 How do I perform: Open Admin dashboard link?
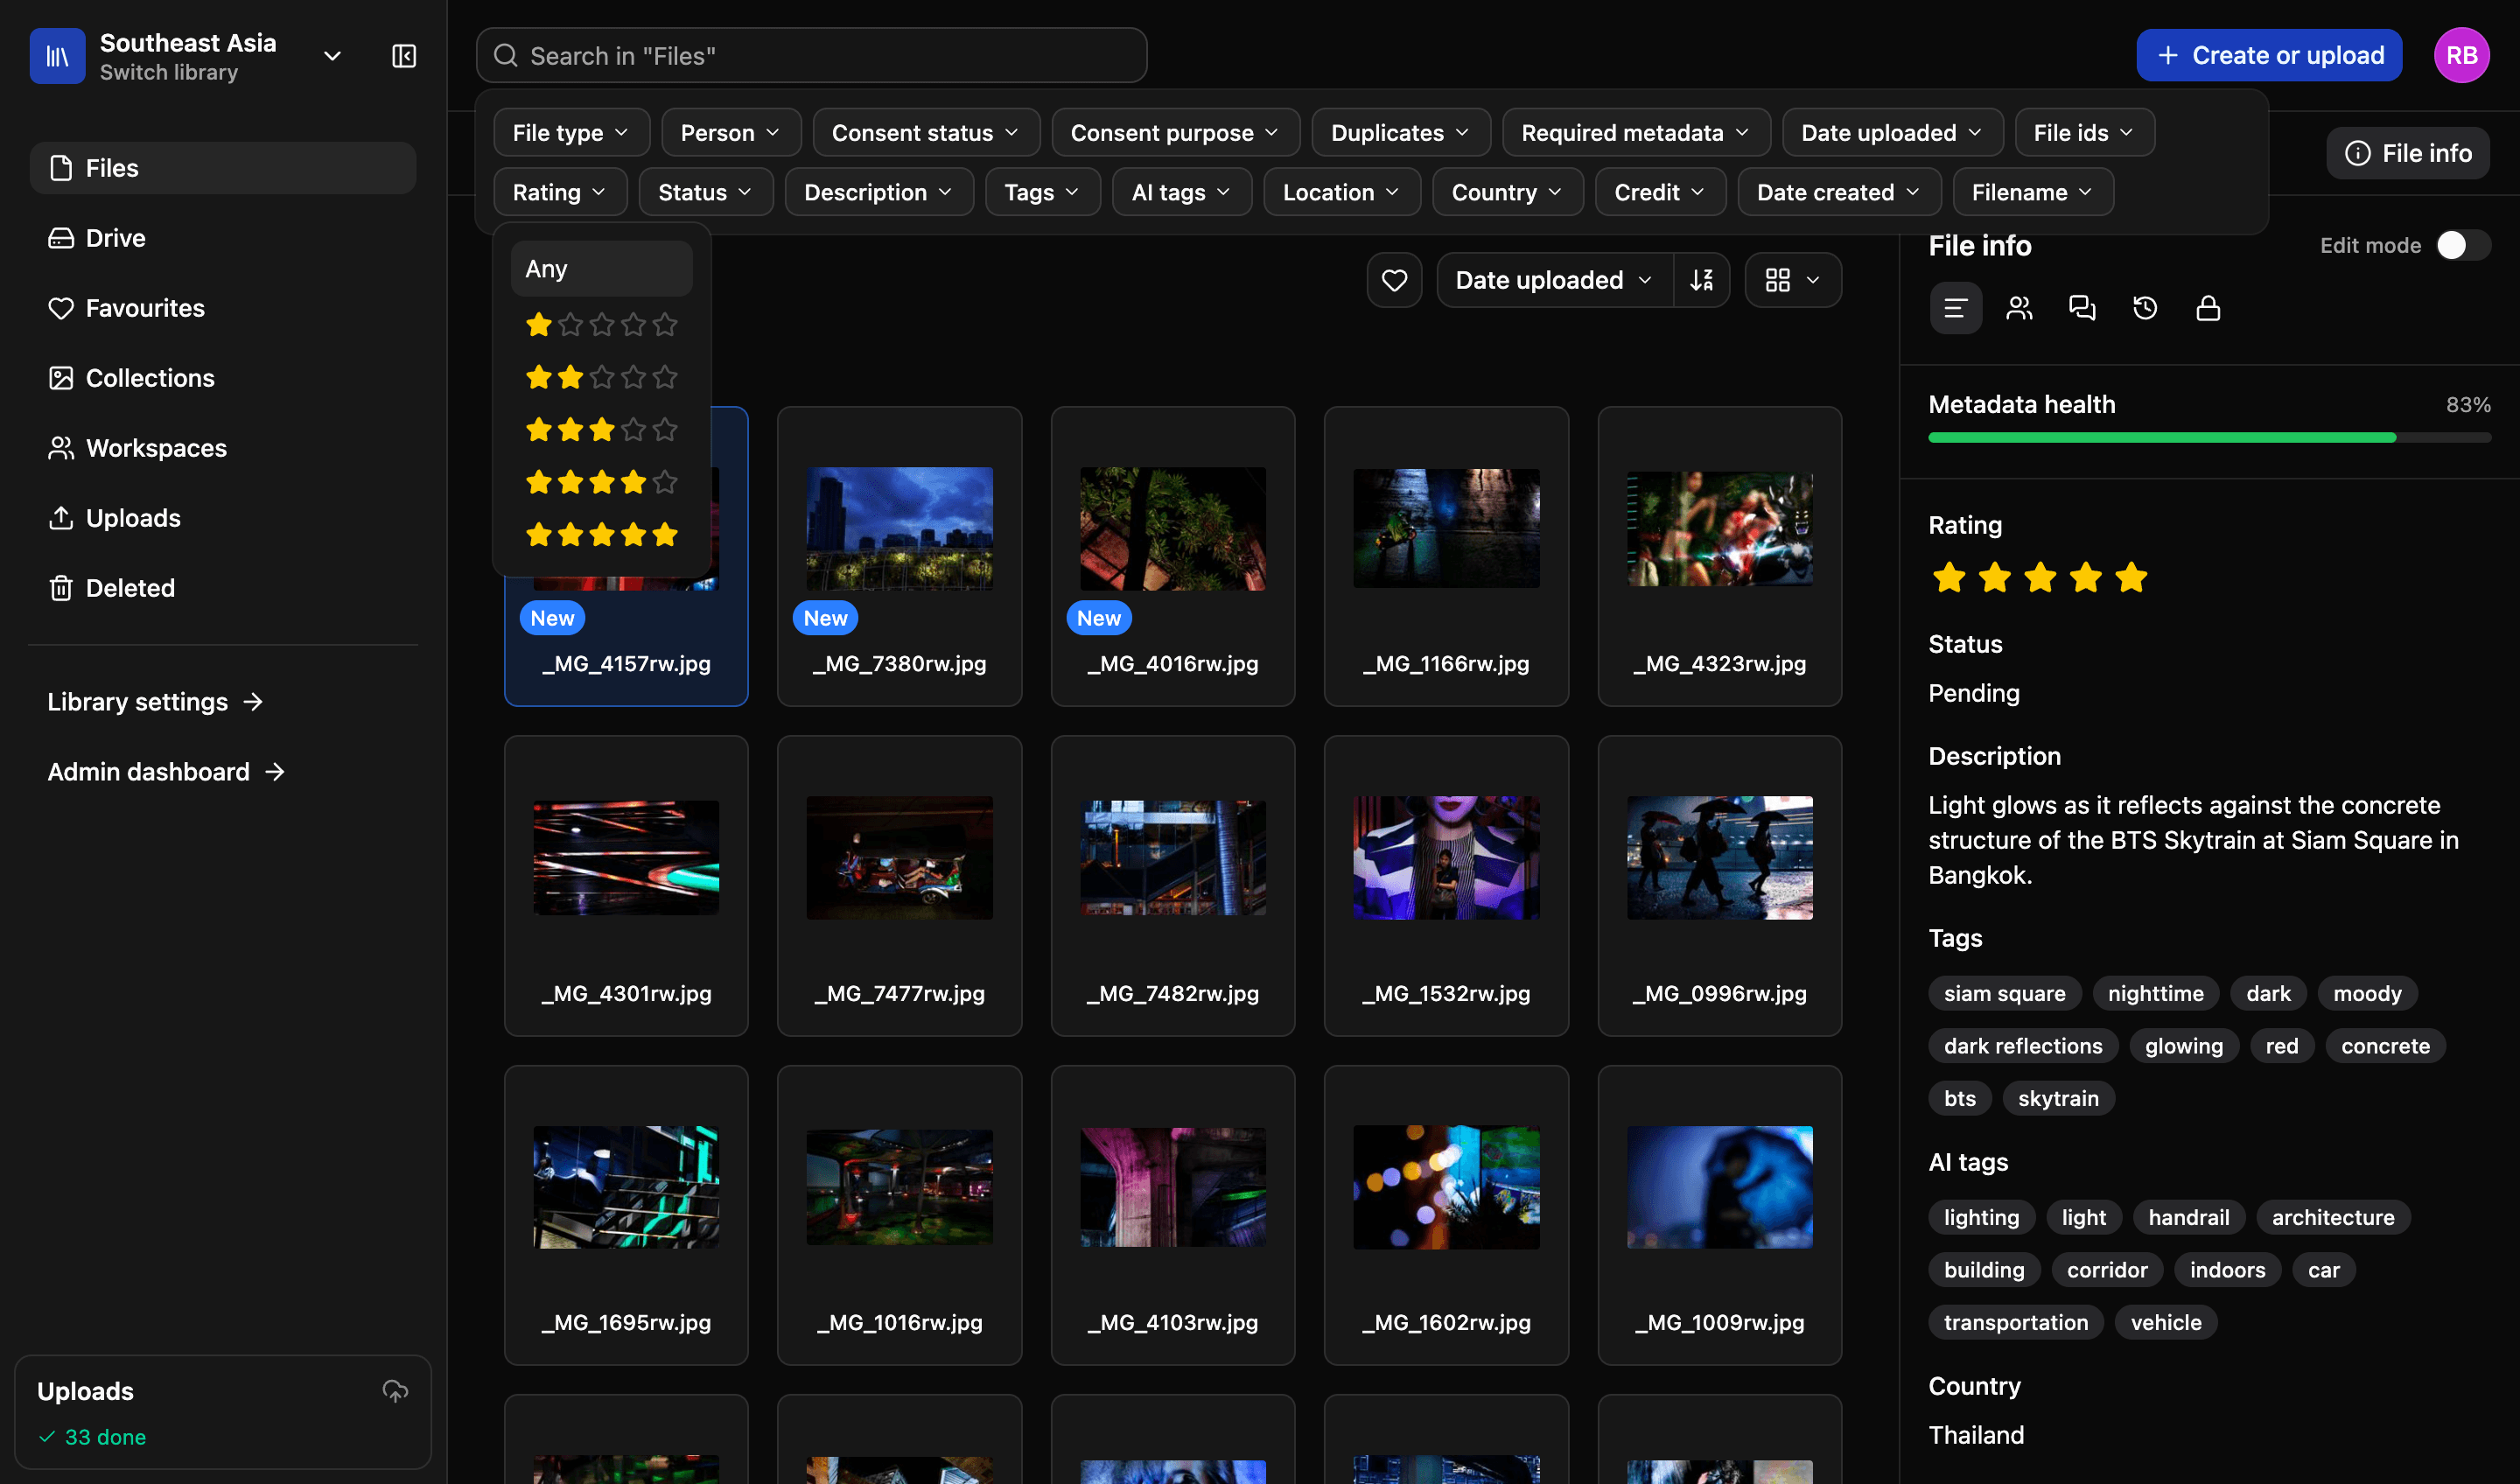click(x=166, y=772)
